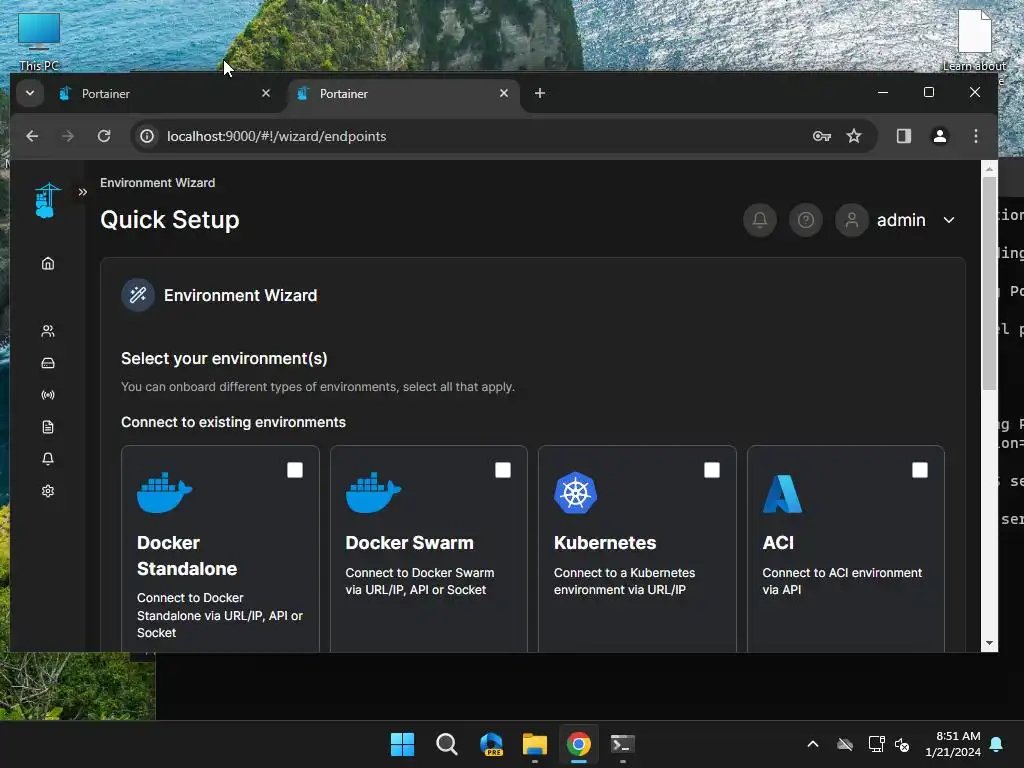Click the Environment Wizard wand icon

click(138, 295)
